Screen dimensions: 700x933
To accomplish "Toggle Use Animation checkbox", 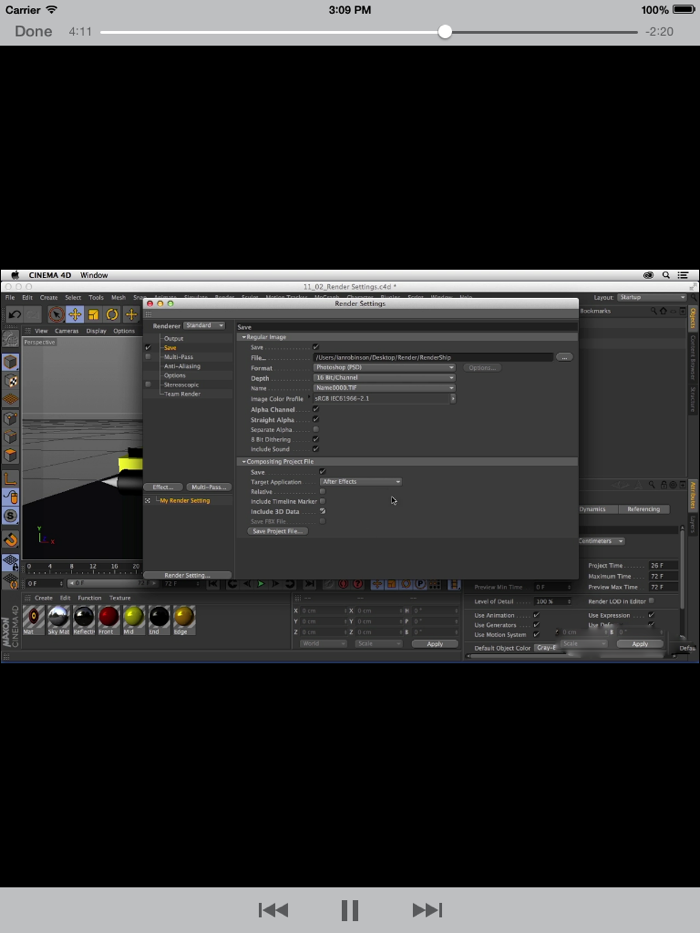I will (536, 615).
